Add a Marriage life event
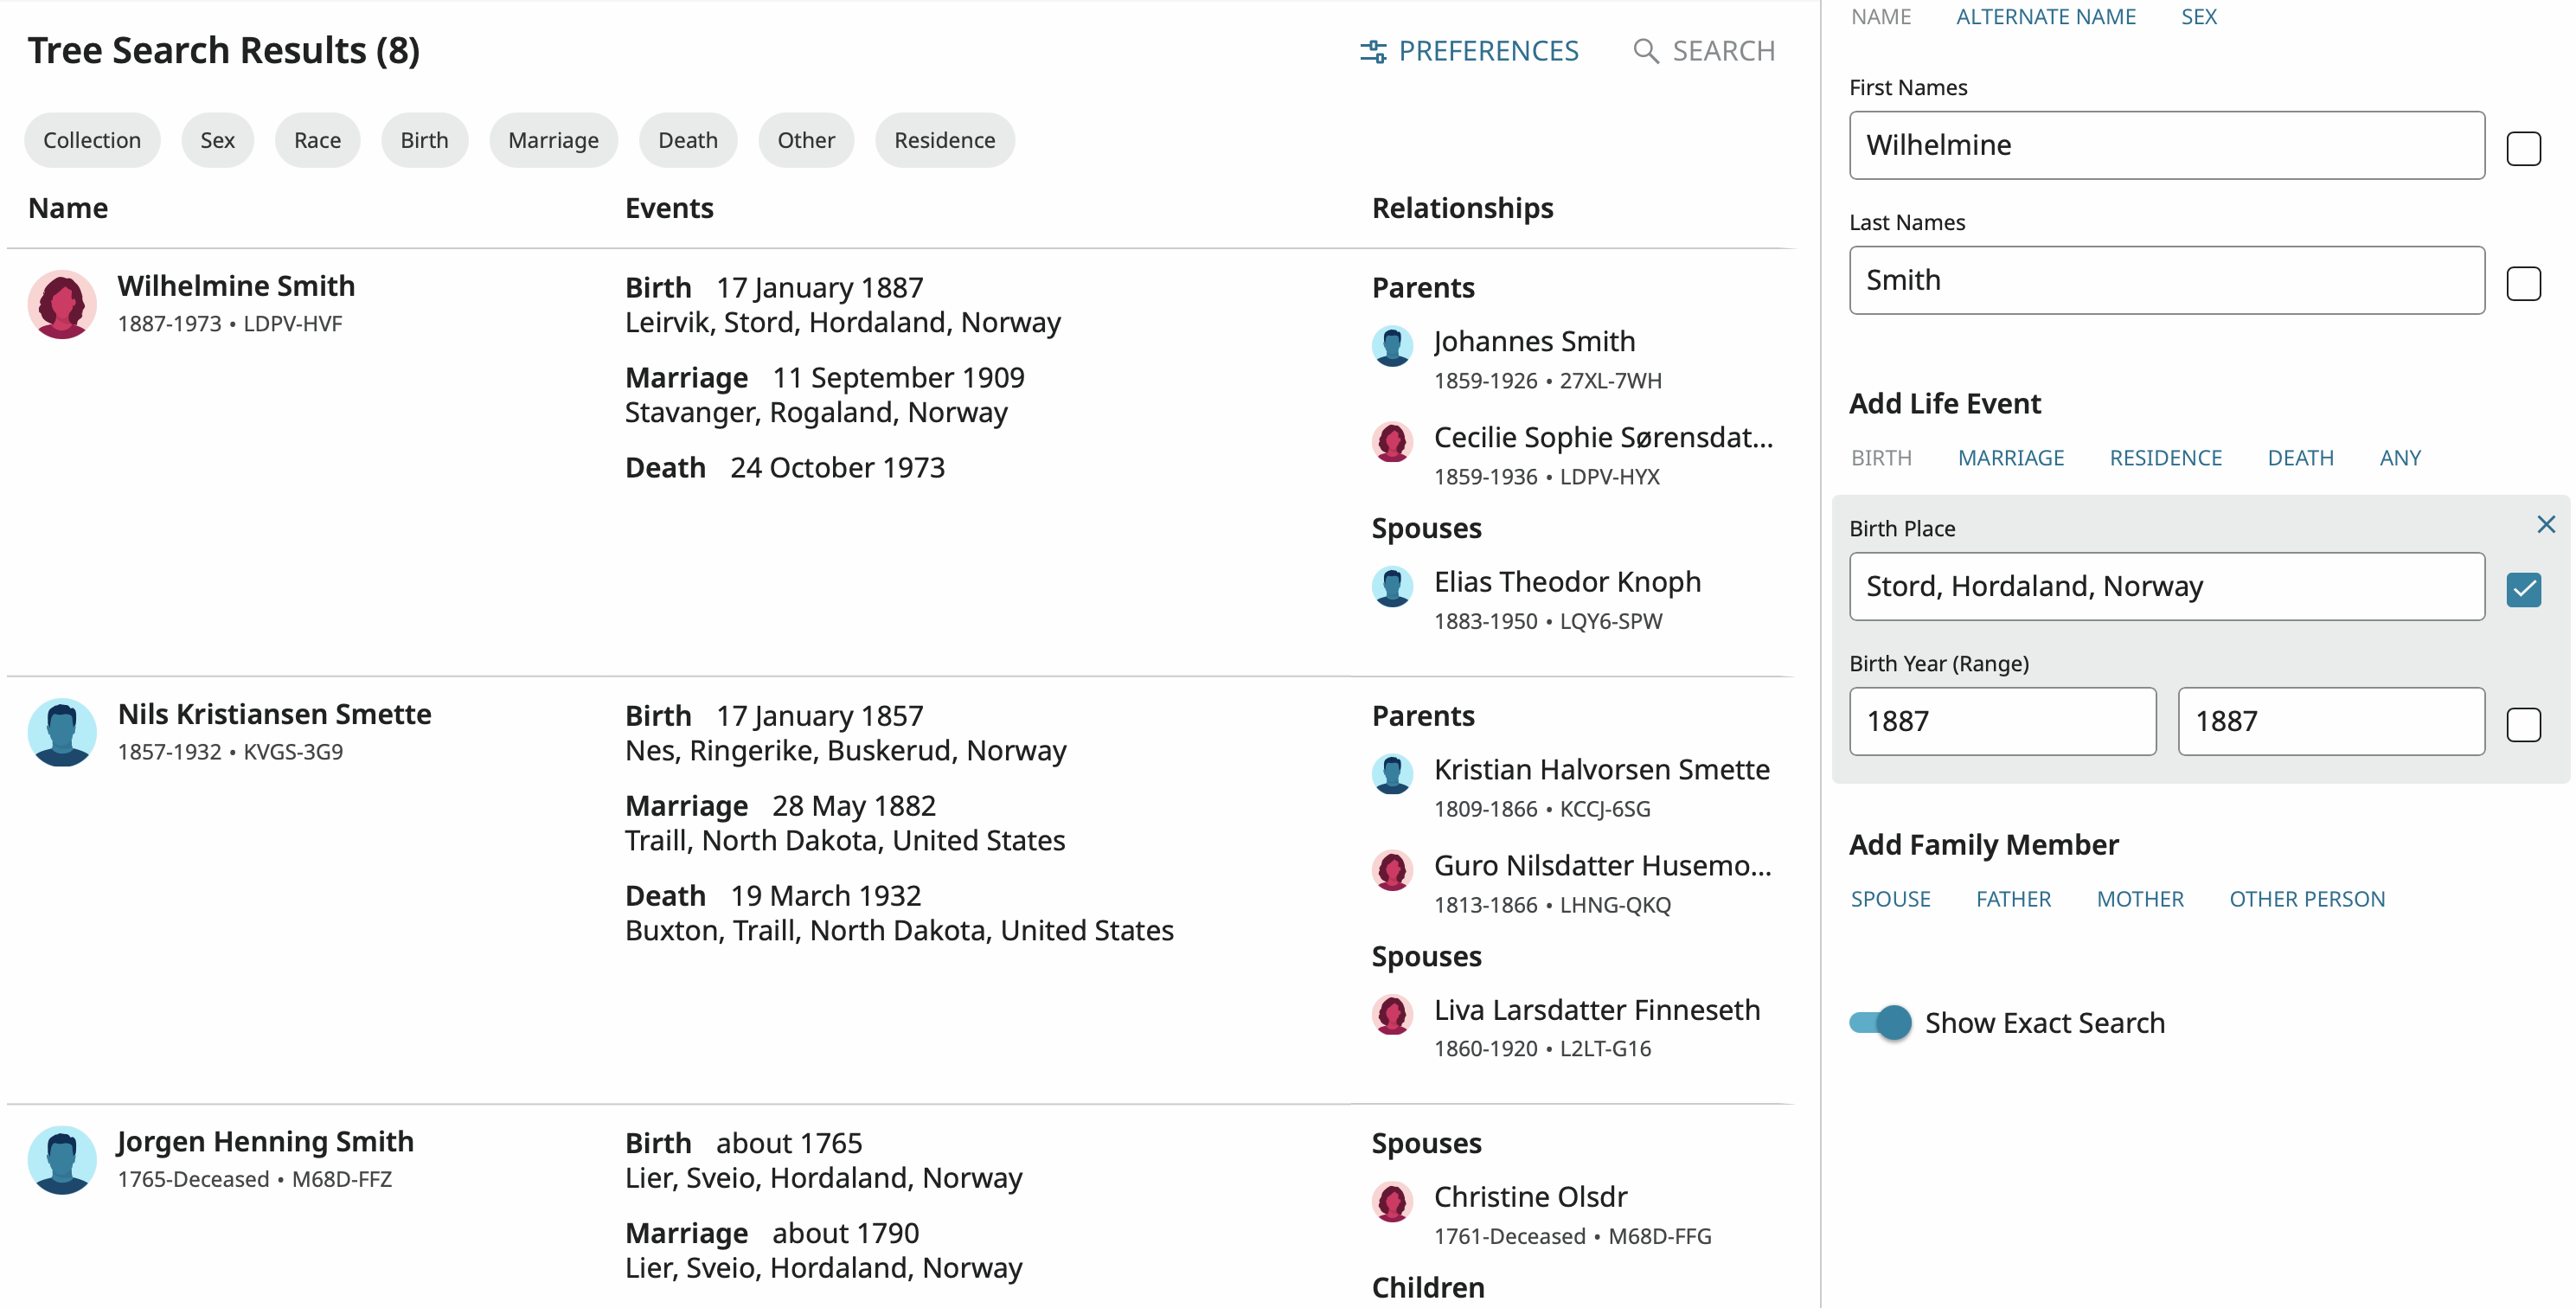The height and width of the screenshot is (1308, 2576). coord(2010,458)
